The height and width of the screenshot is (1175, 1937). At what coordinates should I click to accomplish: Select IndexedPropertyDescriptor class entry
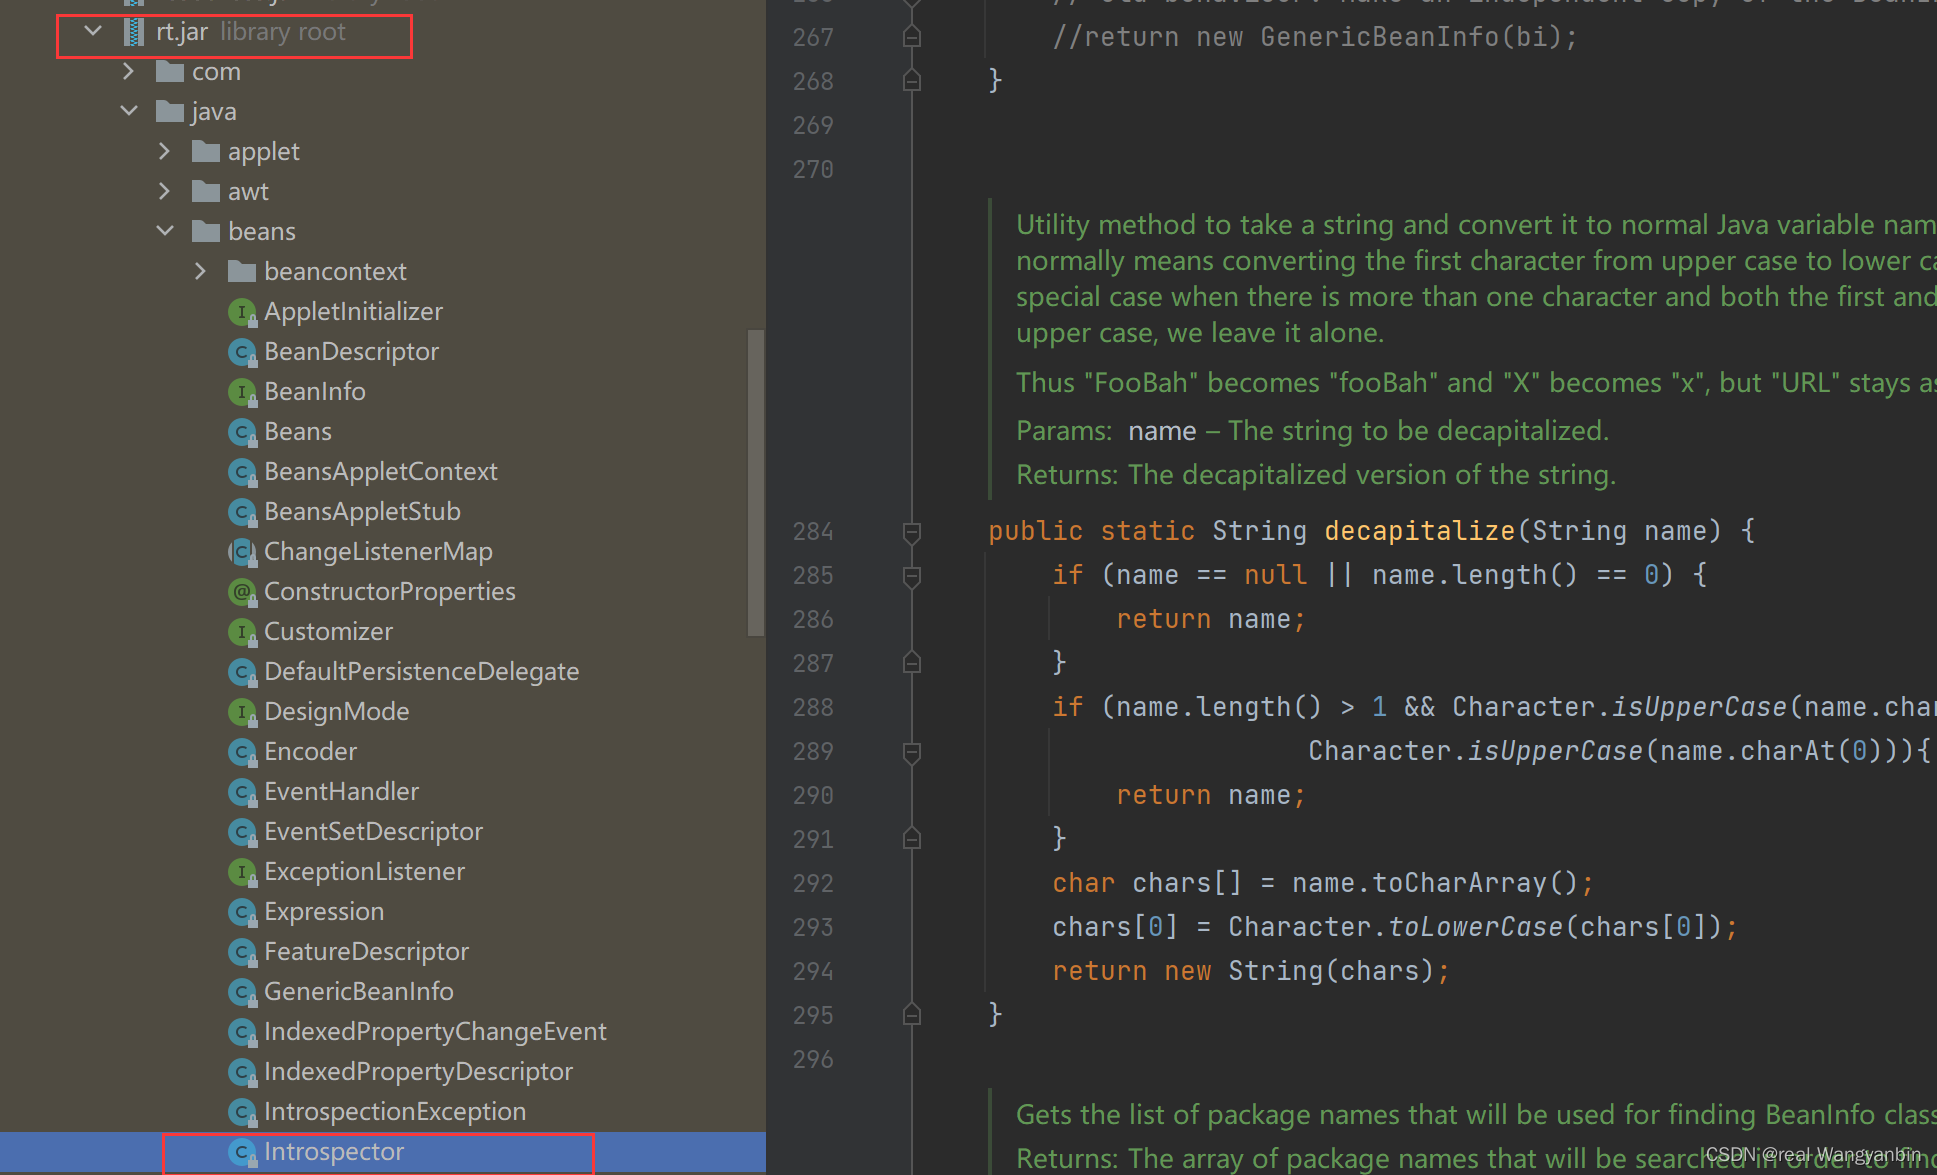pos(418,1072)
